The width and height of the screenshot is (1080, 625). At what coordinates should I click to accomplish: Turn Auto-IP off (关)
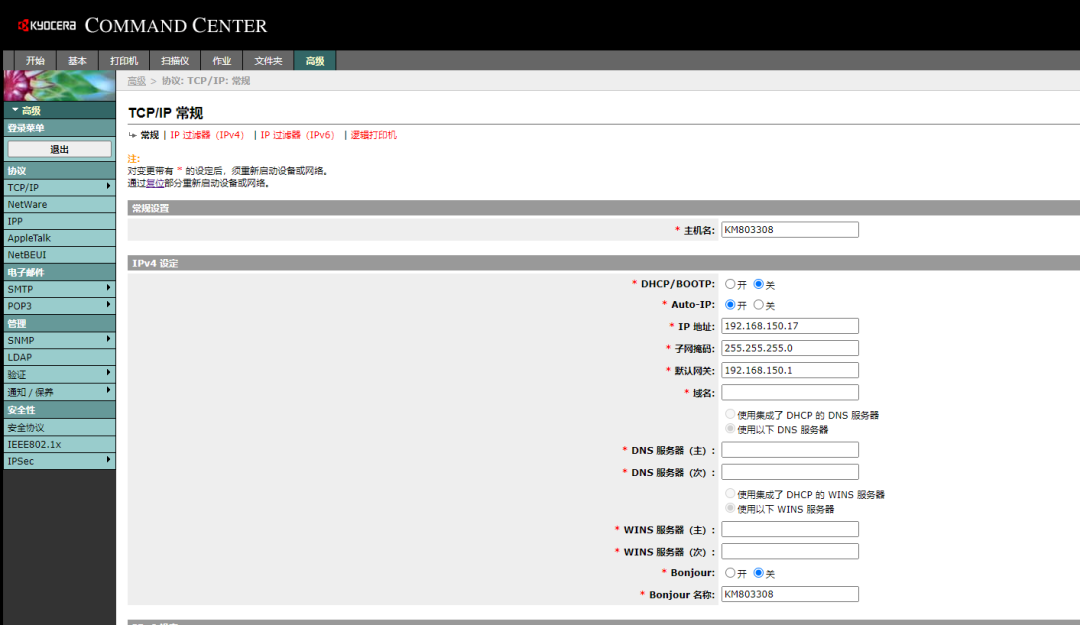pos(758,305)
